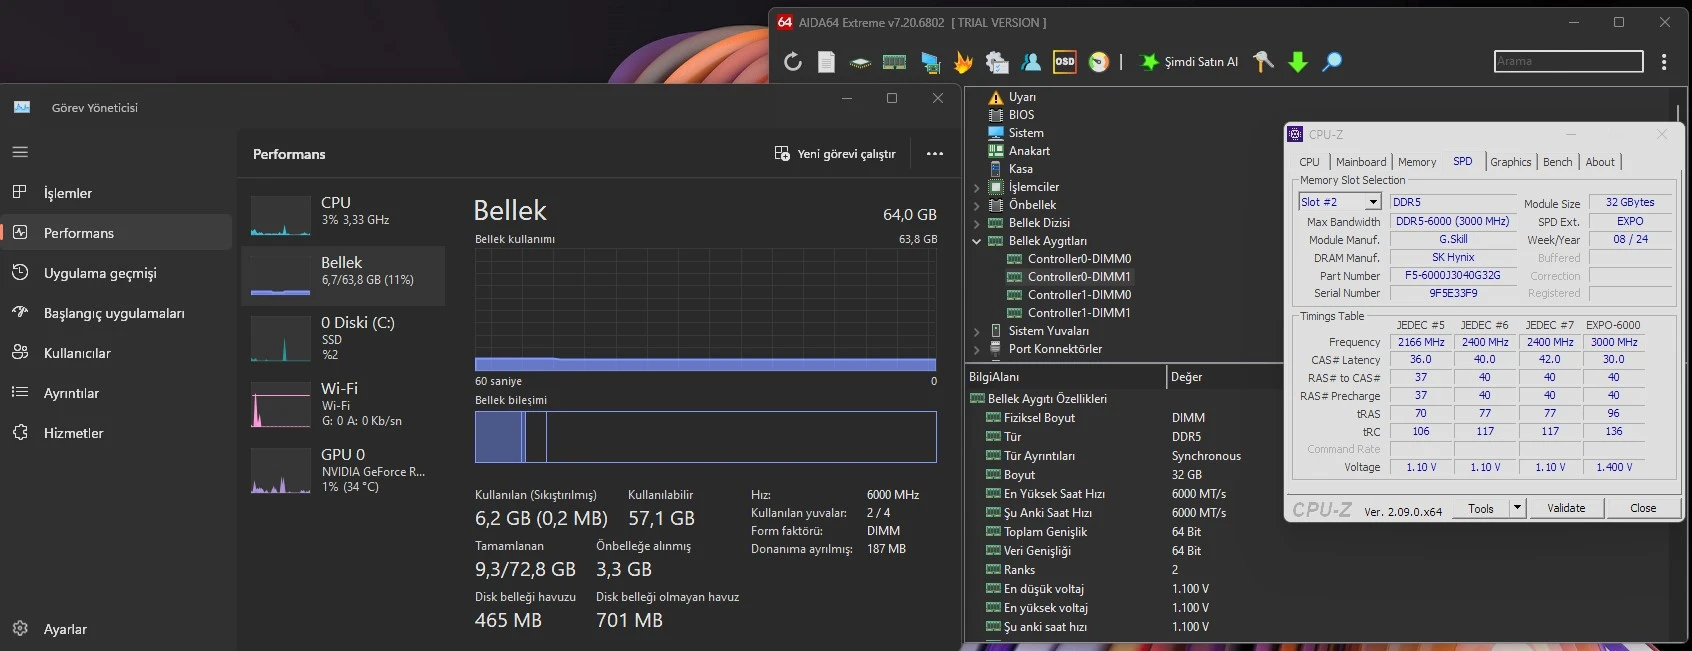The height and width of the screenshot is (651, 1692).
Task: Open the Tools dropdown arrow in CPU-Z
Action: pyautogui.click(x=1517, y=508)
